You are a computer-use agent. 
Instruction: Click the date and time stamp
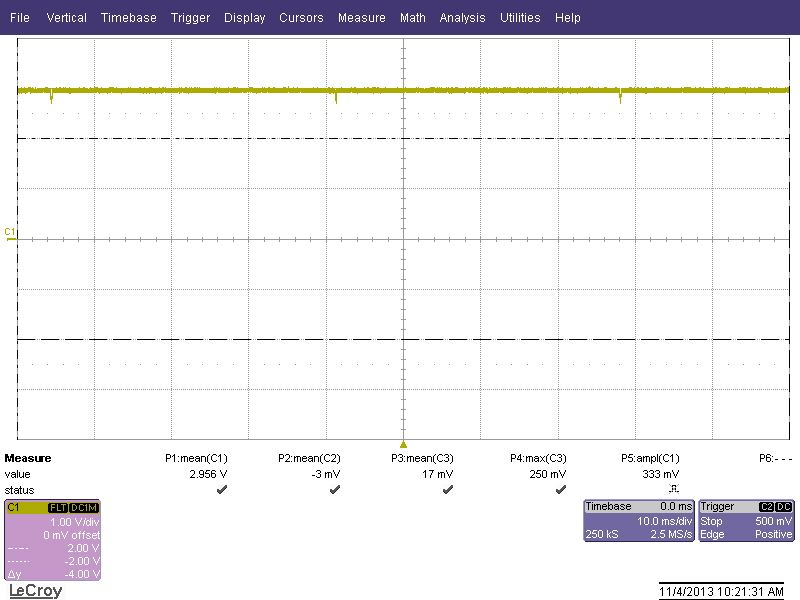click(721, 591)
